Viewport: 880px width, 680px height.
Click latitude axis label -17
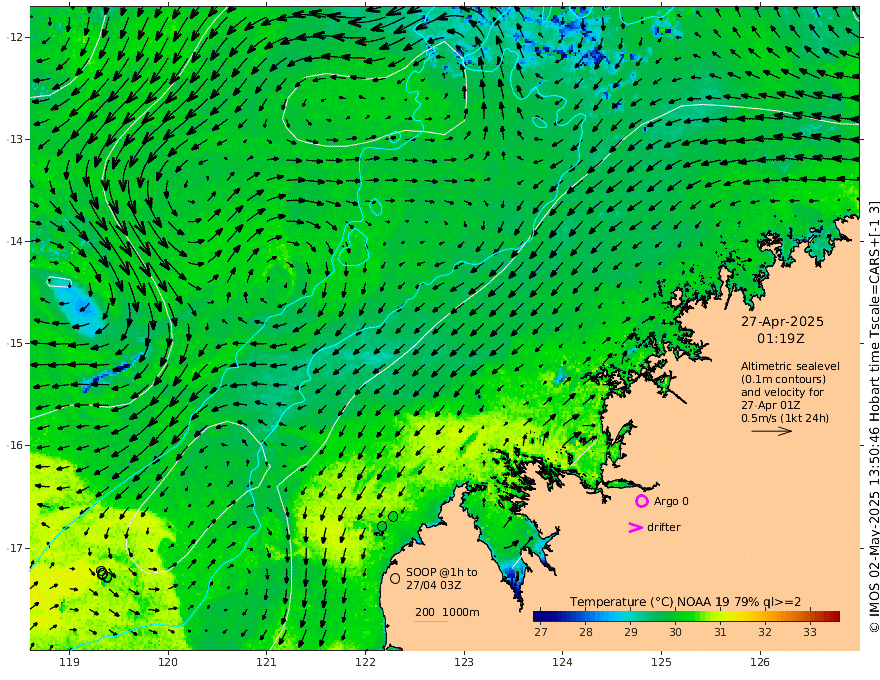14,548
